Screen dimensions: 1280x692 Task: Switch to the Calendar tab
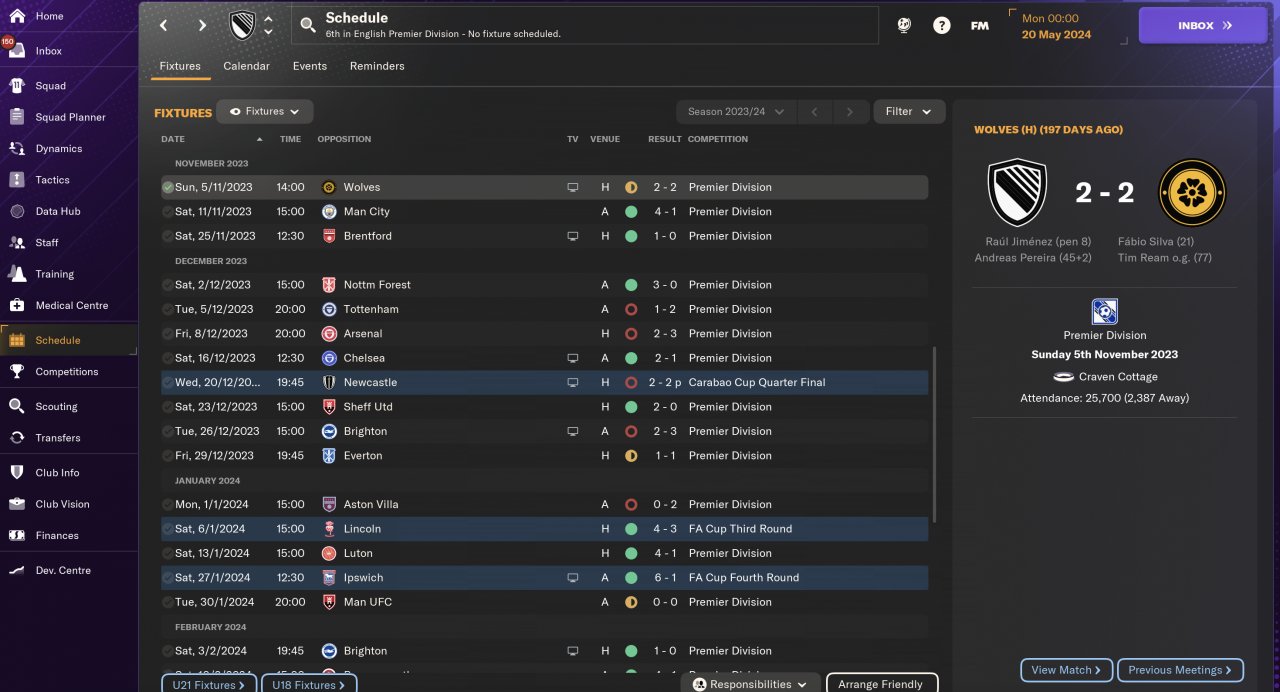(x=246, y=66)
